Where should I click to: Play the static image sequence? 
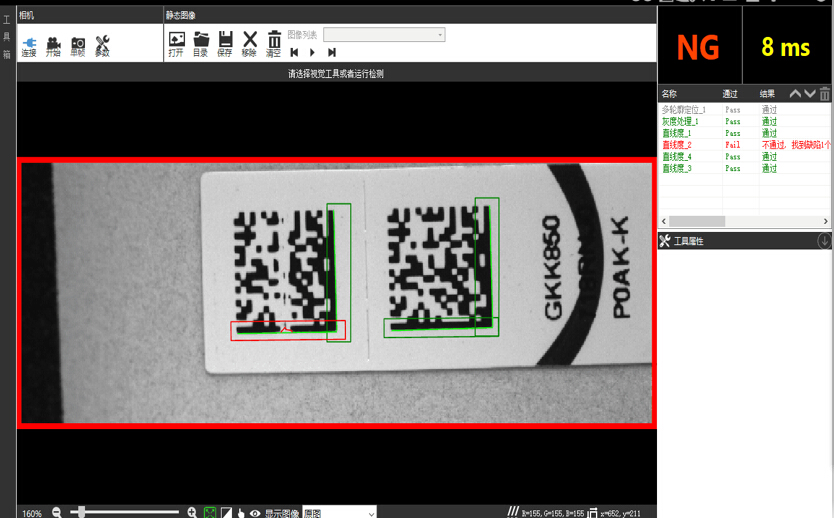(x=313, y=52)
